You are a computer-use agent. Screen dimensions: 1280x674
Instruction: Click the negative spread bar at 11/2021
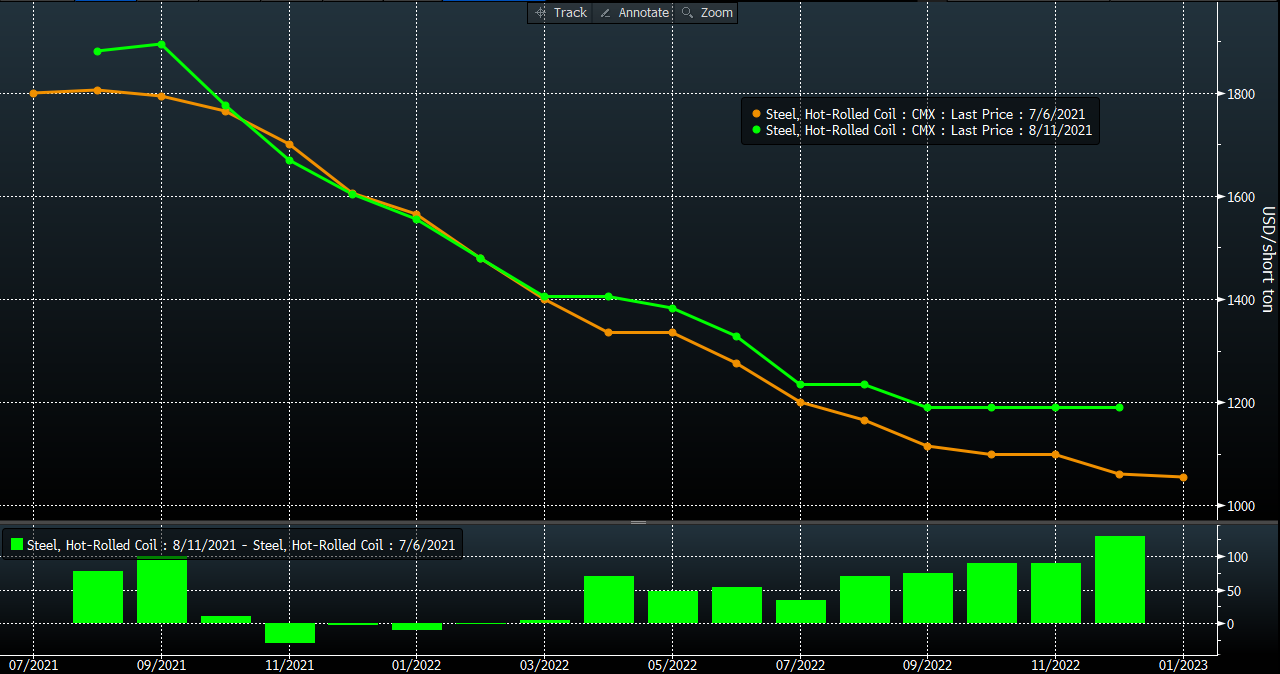290,633
